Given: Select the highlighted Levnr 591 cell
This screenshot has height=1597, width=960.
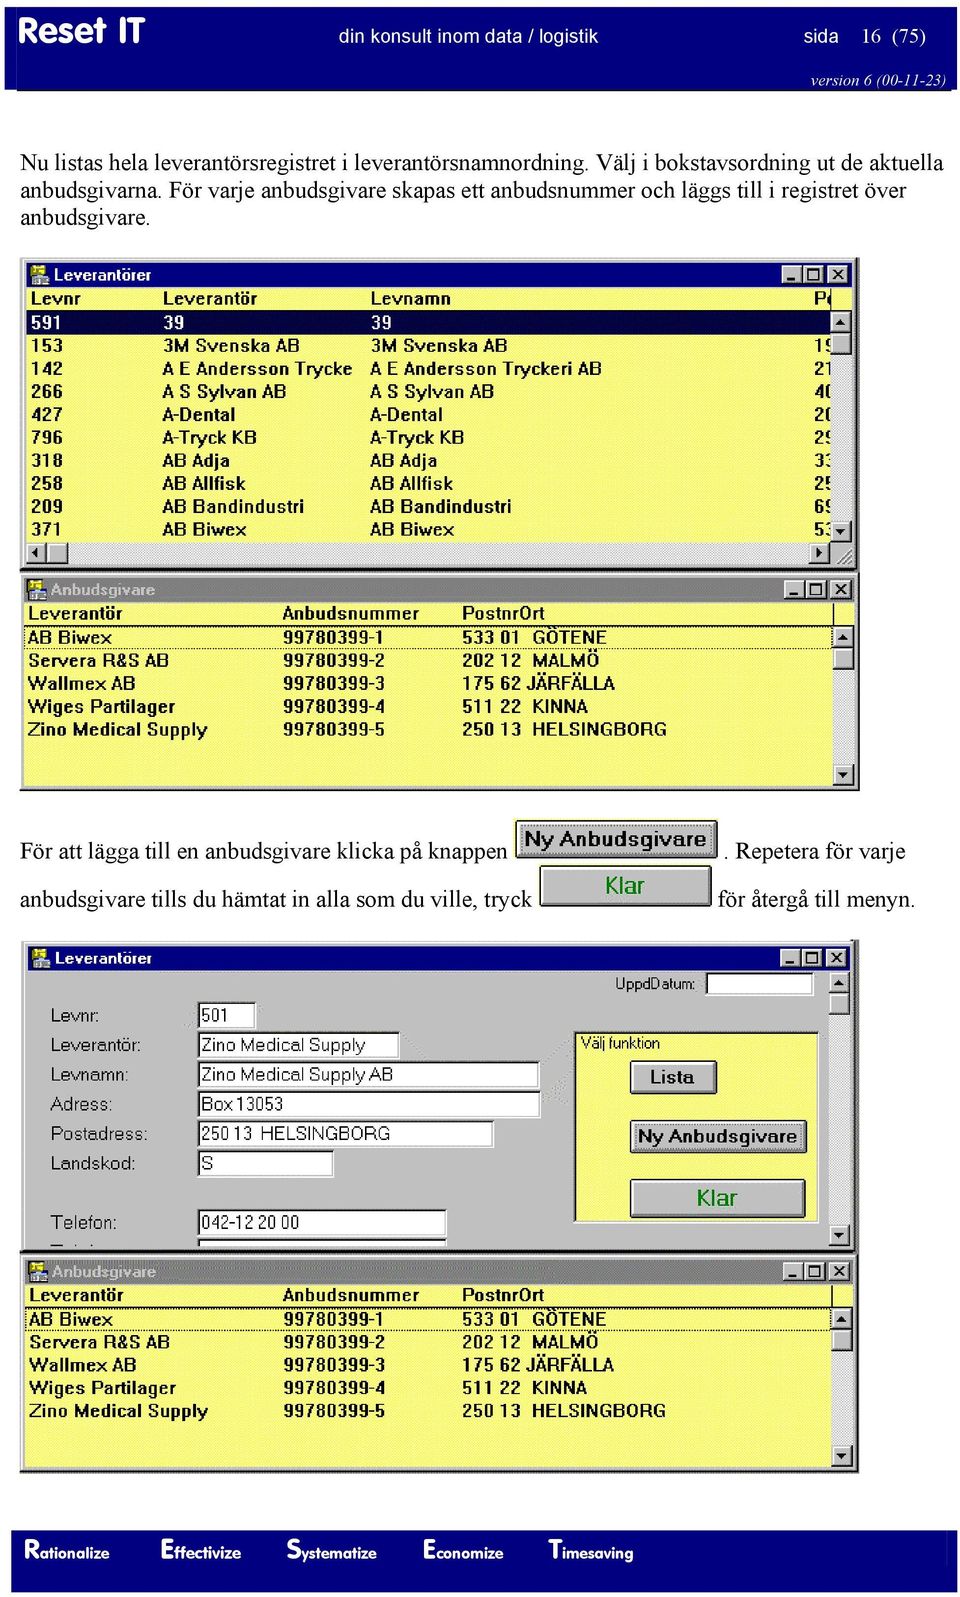Looking at the screenshot, I should [46, 322].
